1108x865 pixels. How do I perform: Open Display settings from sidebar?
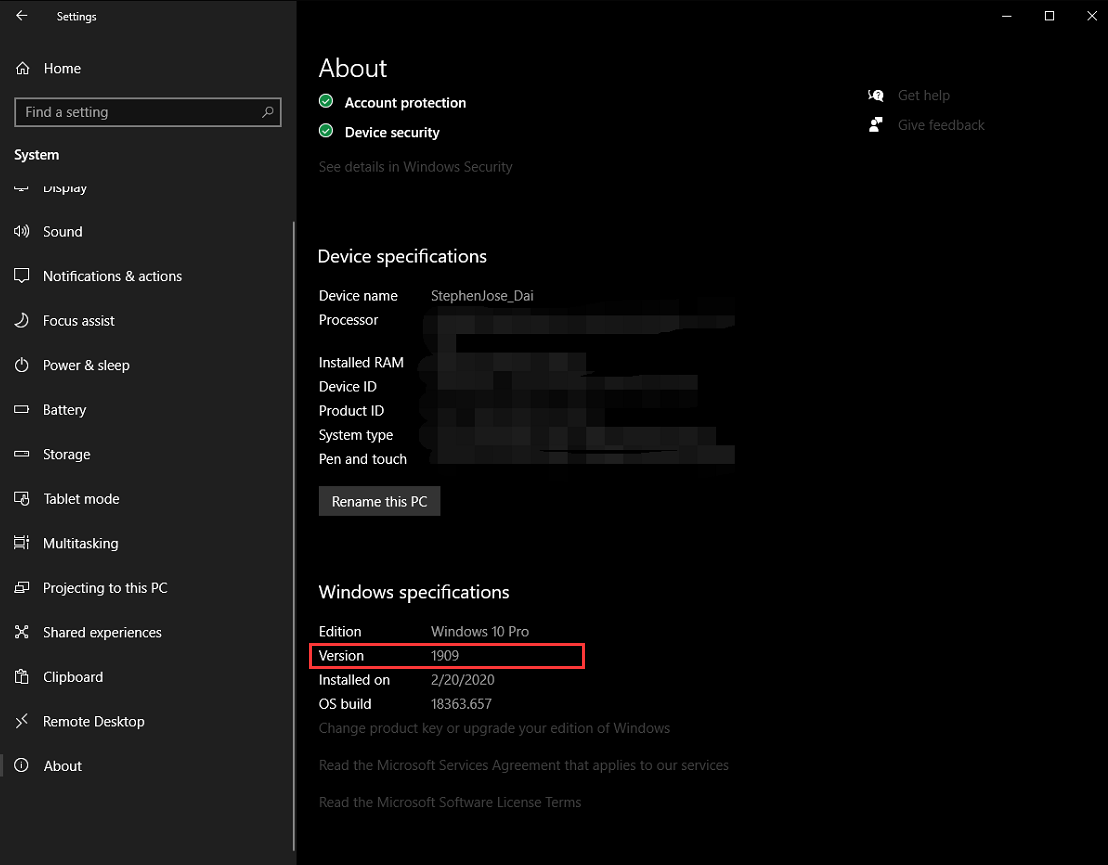coord(64,188)
